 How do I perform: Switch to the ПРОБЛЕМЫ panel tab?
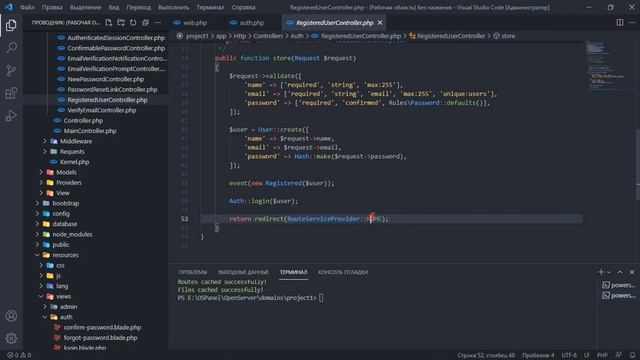(x=193, y=272)
